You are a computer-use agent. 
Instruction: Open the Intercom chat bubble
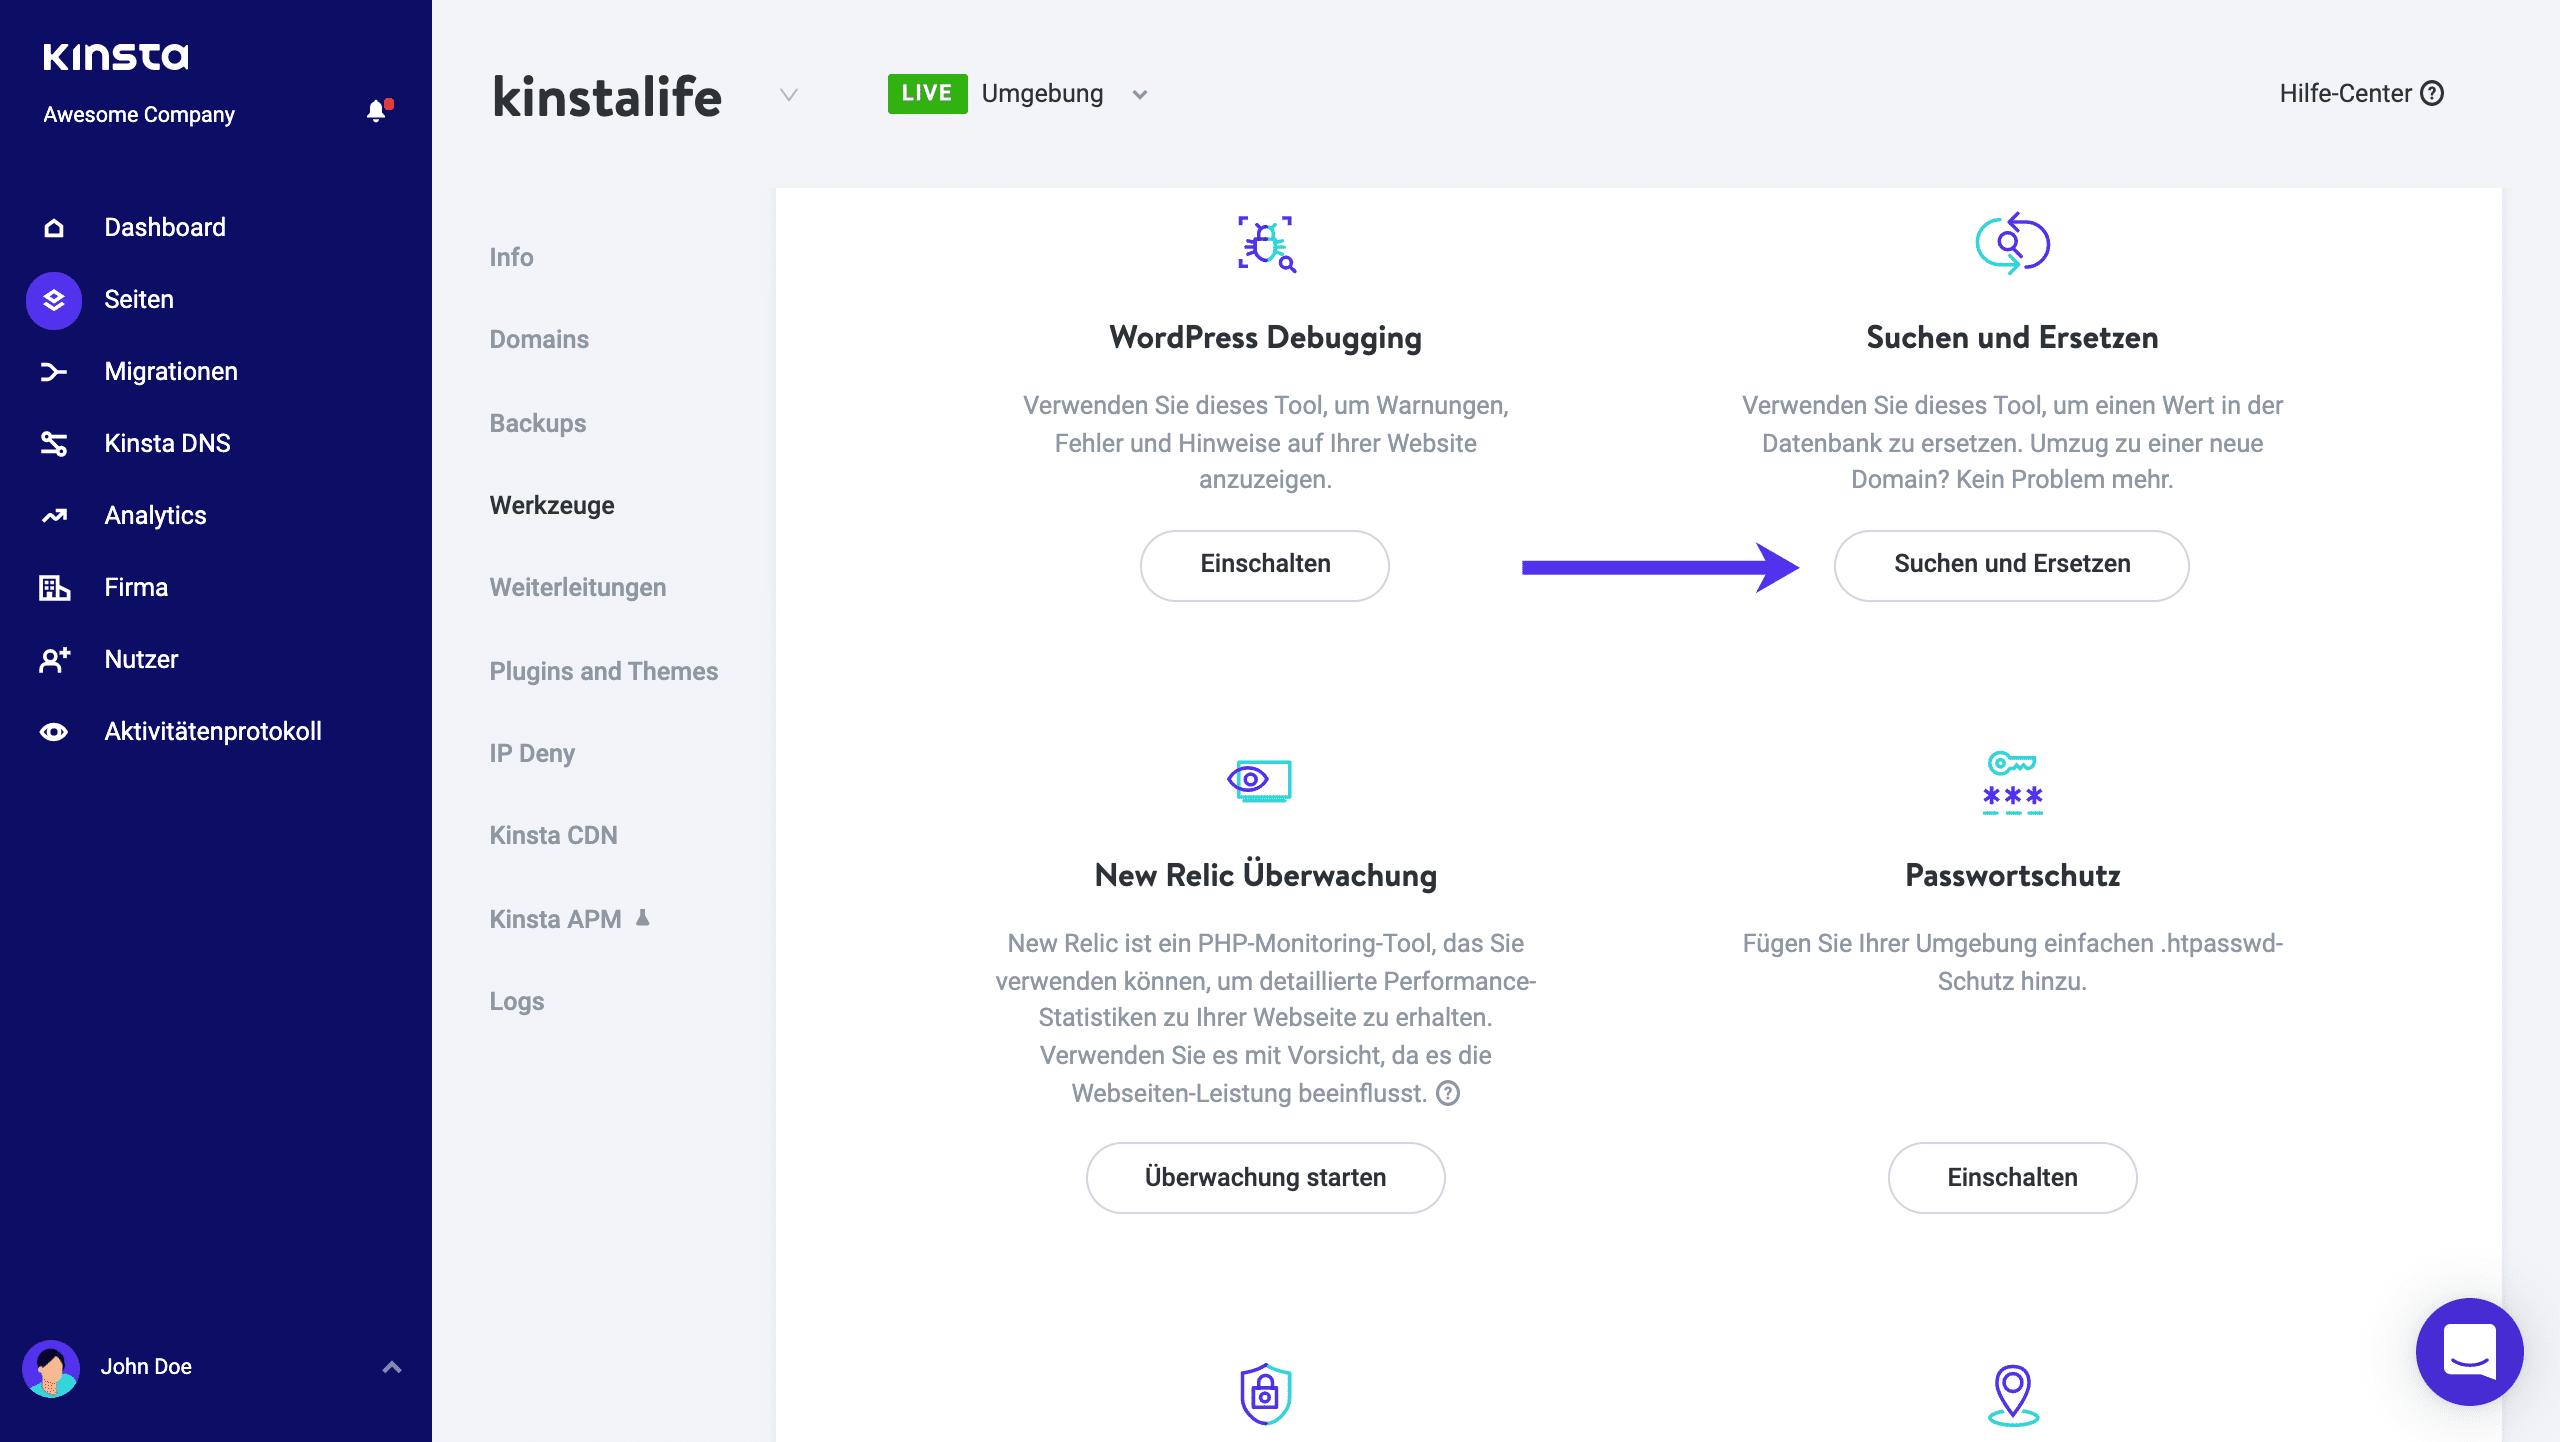[2469, 1351]
